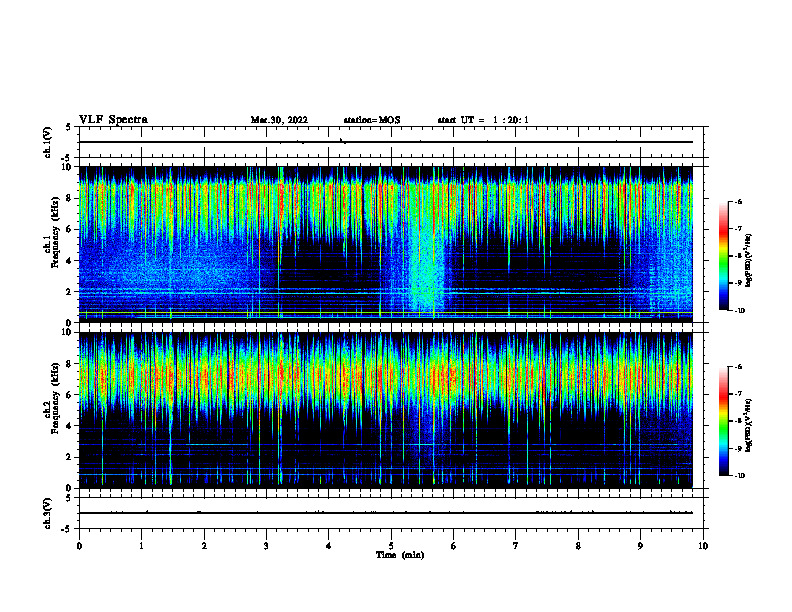Click the "Time (min)" axis label

click(400, 555)
